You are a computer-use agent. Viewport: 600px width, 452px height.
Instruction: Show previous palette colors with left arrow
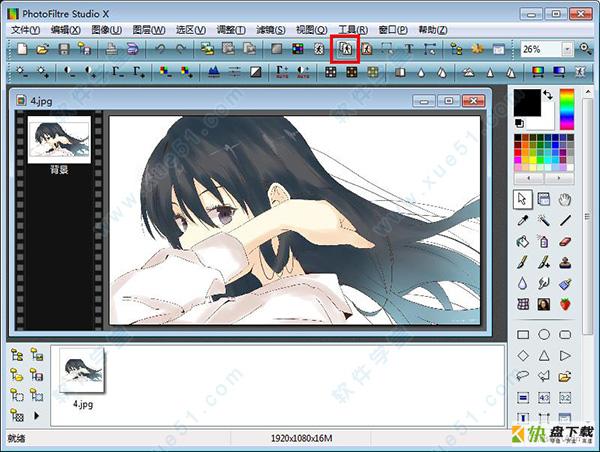coord(529,178)
